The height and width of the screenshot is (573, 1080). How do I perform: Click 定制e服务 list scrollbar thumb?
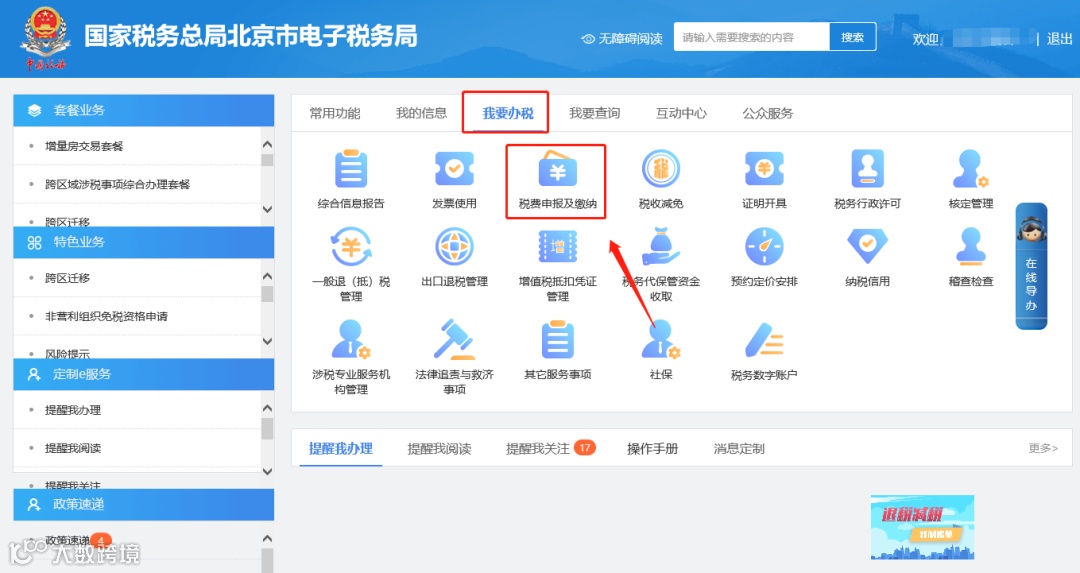click(267, 428)
